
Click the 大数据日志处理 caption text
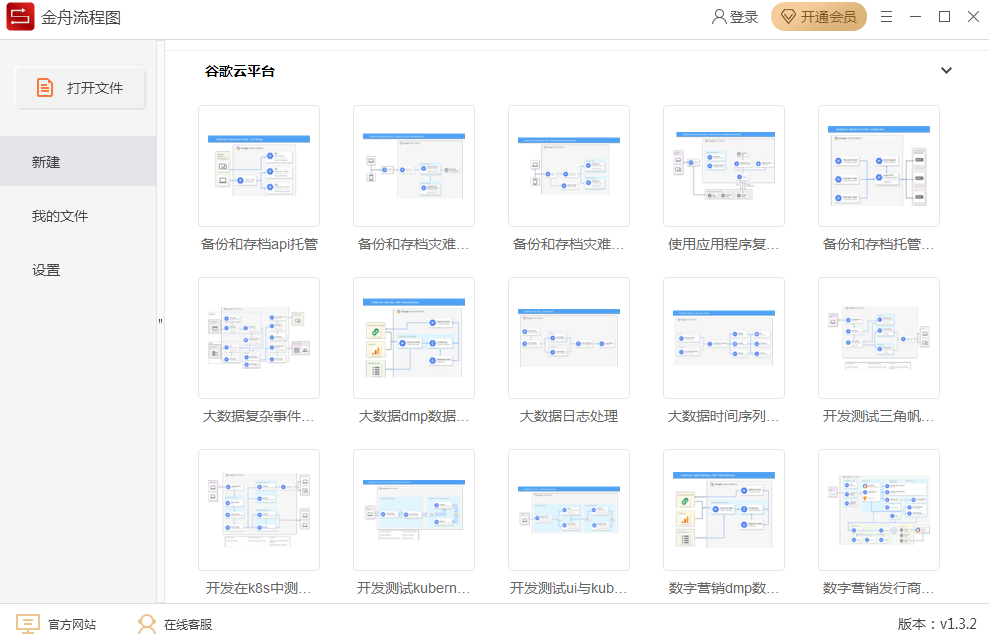pyautogui.click(x=569, y=416)
